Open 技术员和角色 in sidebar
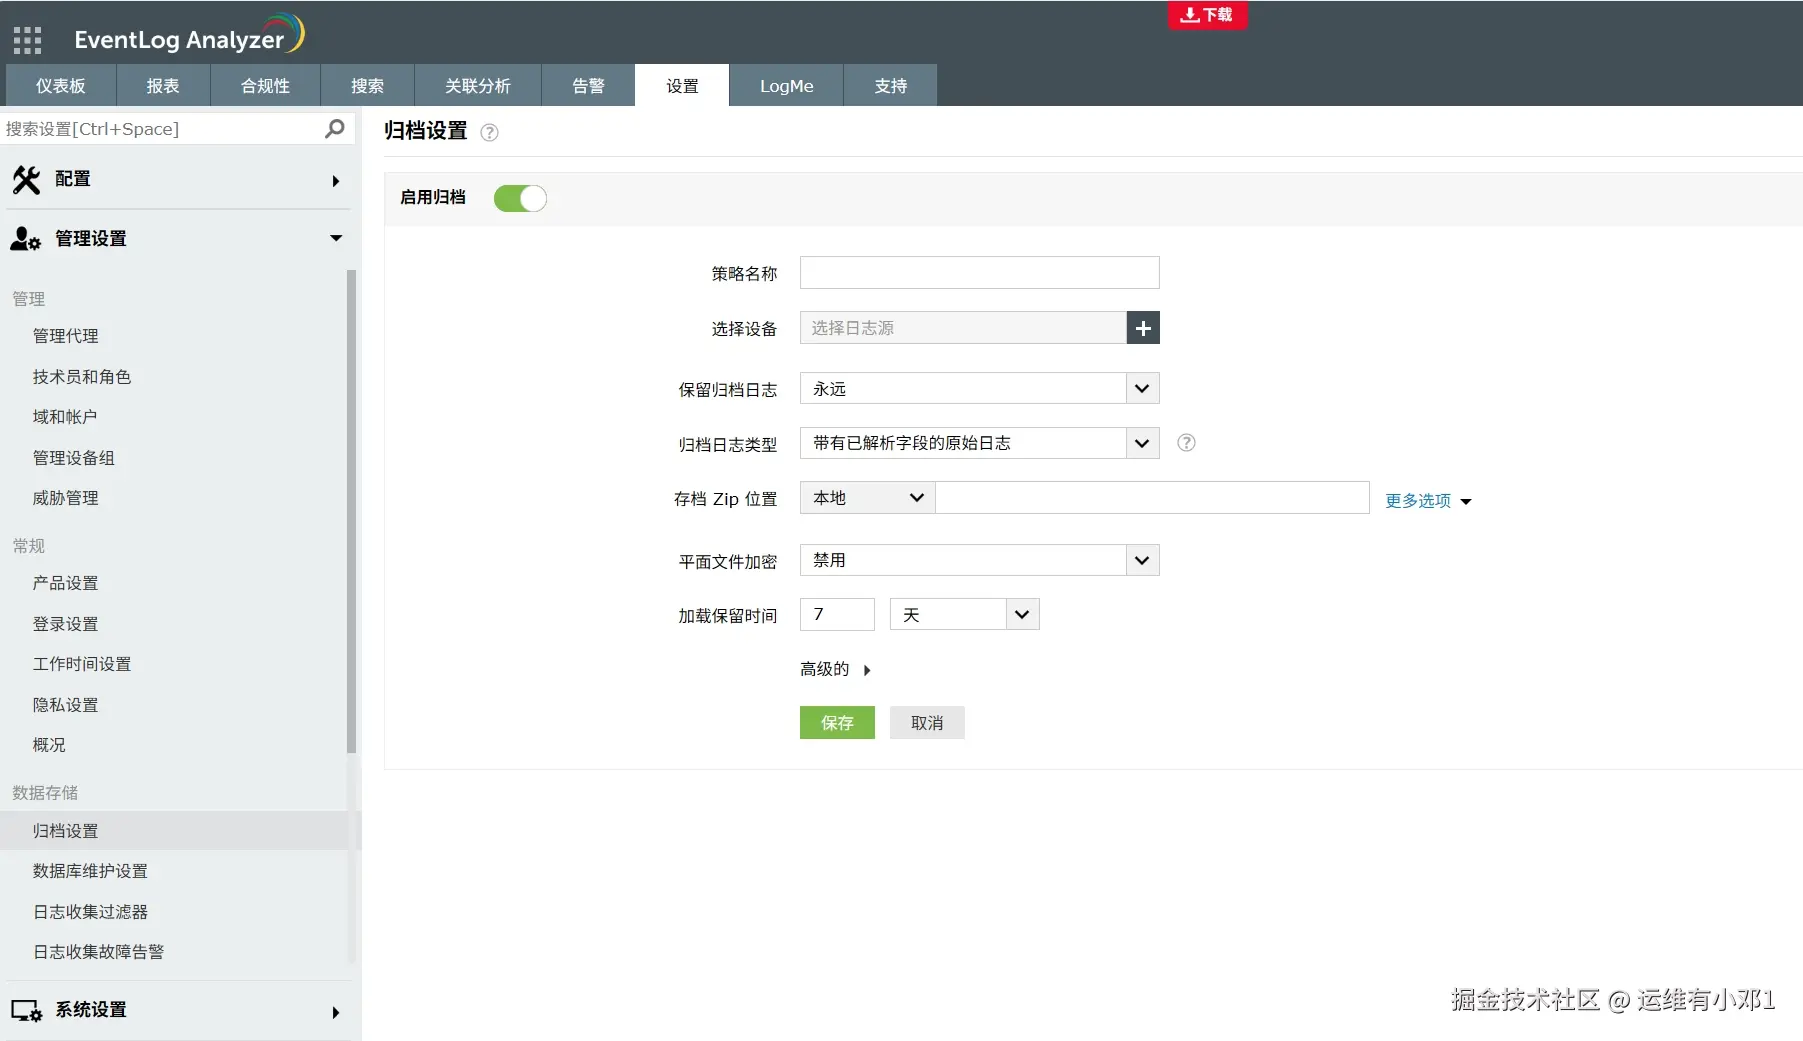Viewport: 1803px width, 1041px height. pos(82,377)
